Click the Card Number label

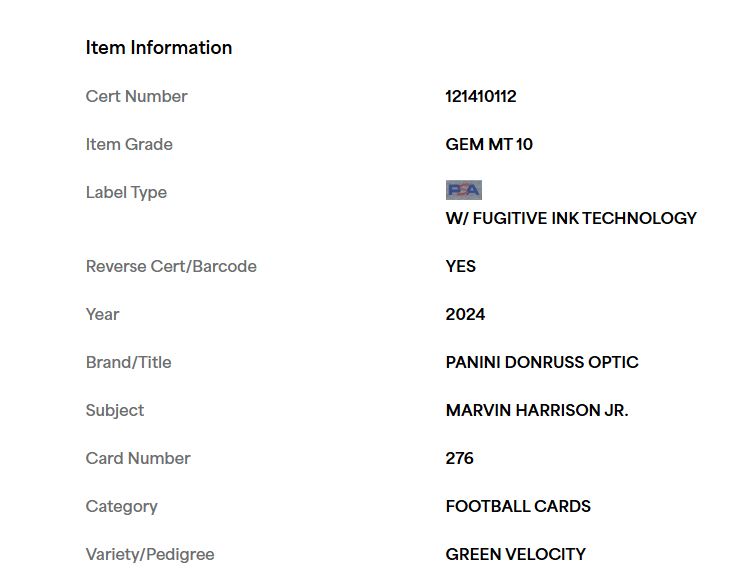(x=138, y=458)
